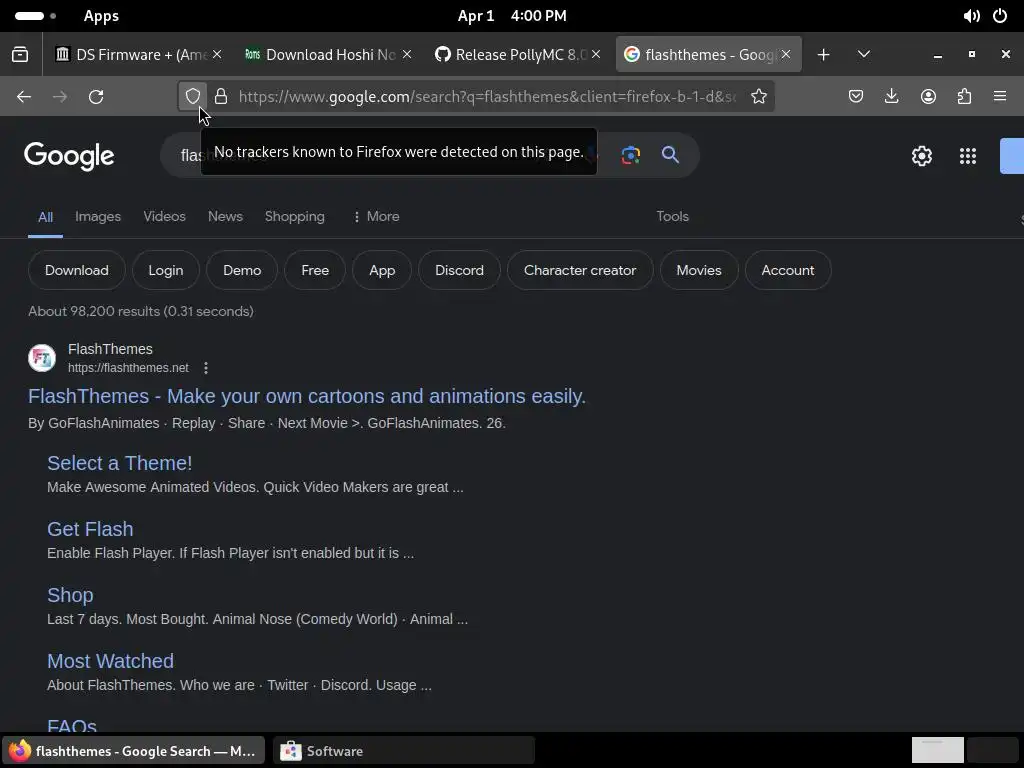Open the Select a Theme! sitelink
The width and height of the screenshot is (1024, 768).
(120, 463)
